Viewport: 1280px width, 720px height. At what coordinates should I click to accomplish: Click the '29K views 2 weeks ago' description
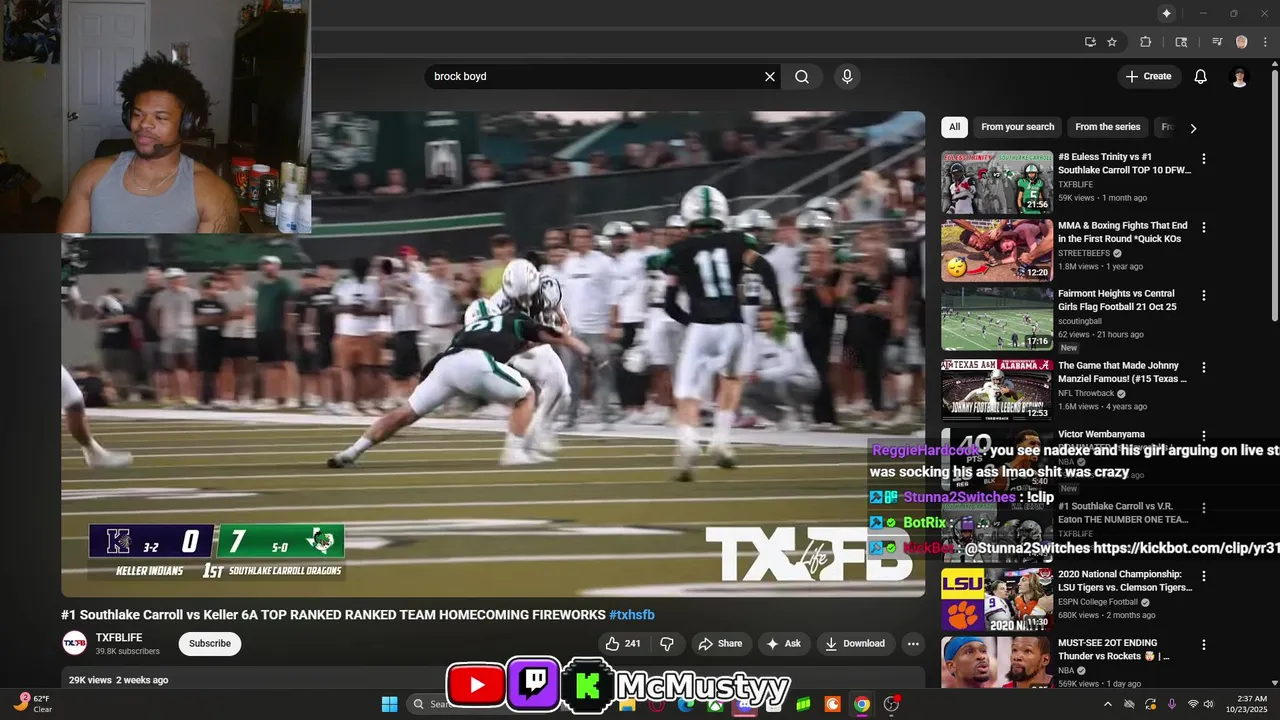point(118,680)
